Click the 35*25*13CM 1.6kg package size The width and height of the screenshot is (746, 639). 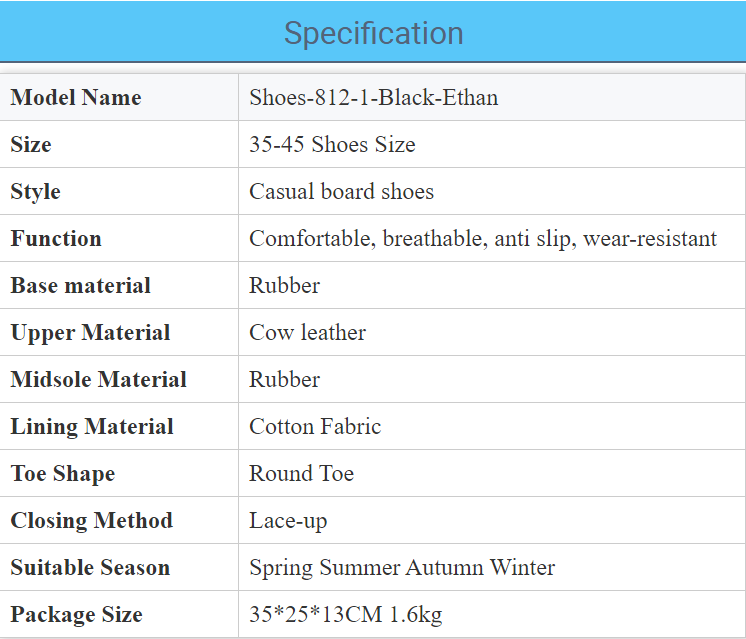[x=346, y=614]
